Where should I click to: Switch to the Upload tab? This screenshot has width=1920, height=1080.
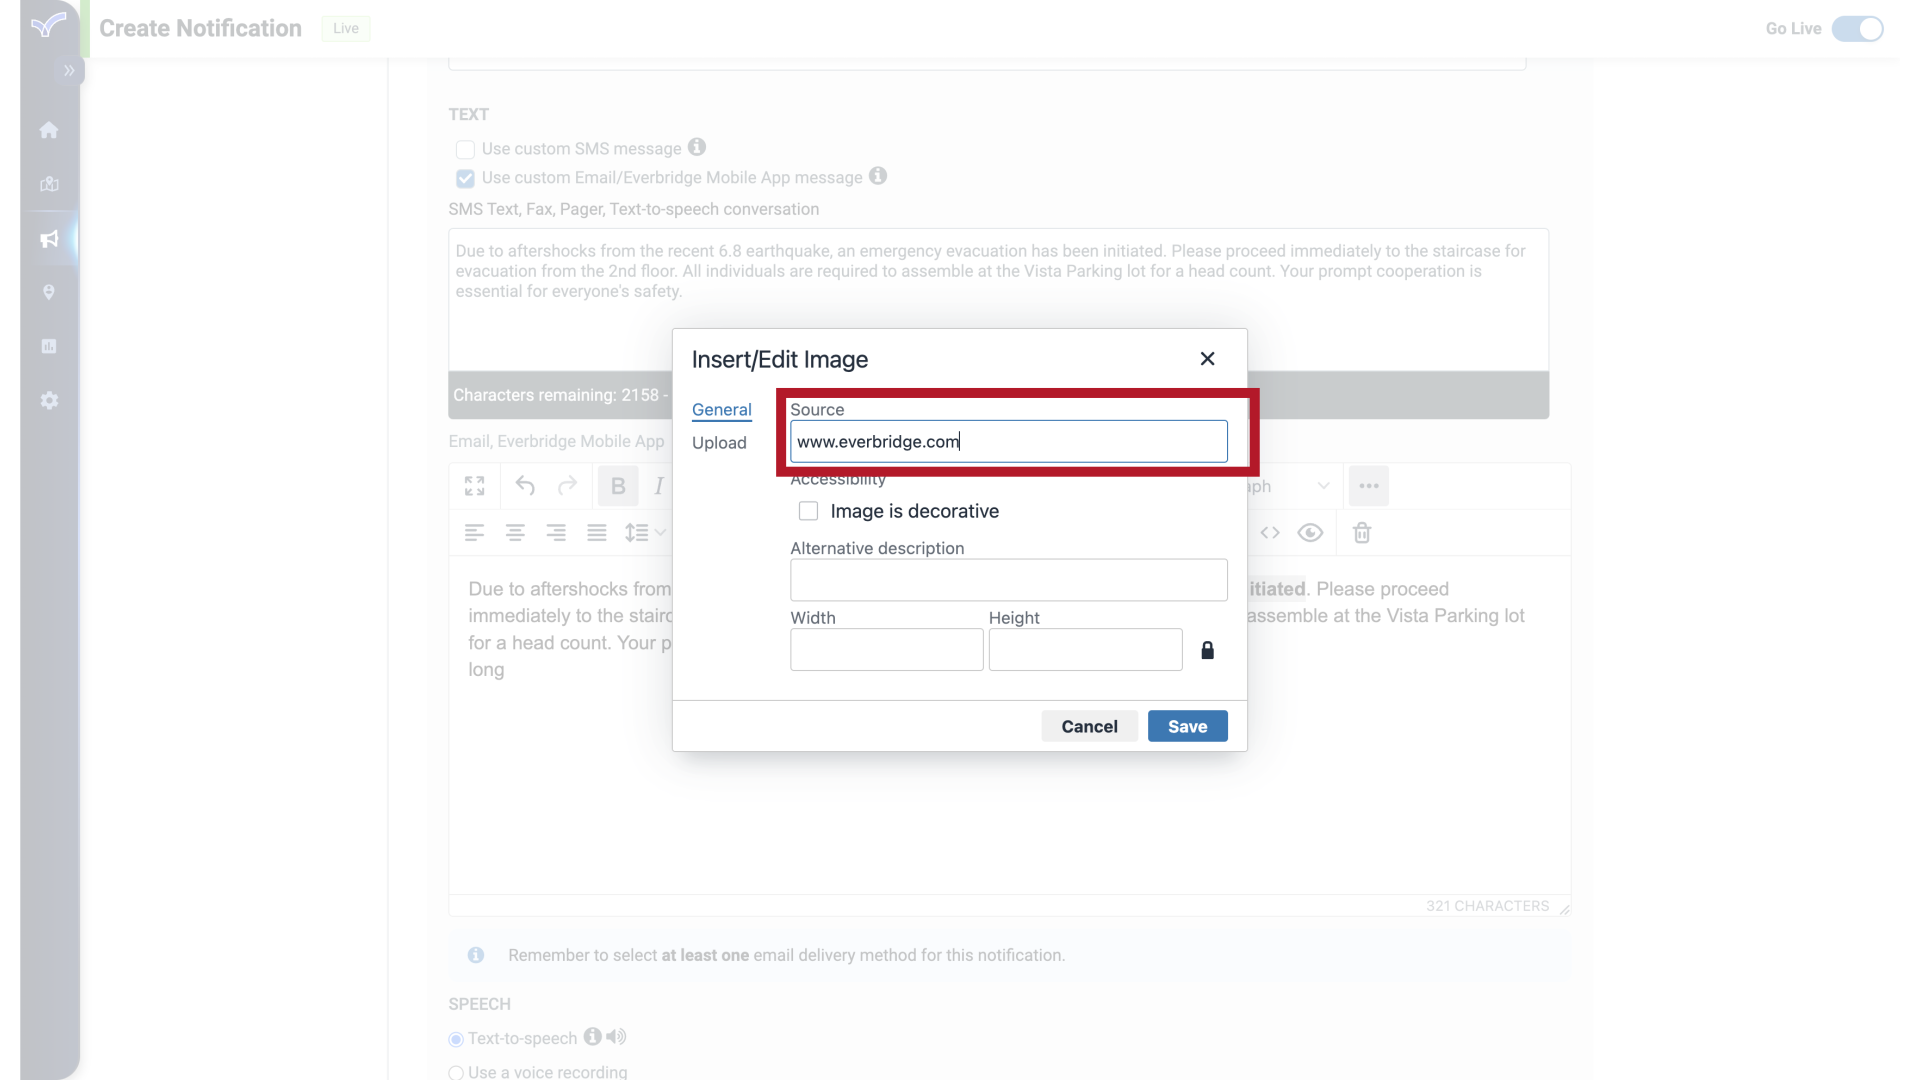click(719, 442)
